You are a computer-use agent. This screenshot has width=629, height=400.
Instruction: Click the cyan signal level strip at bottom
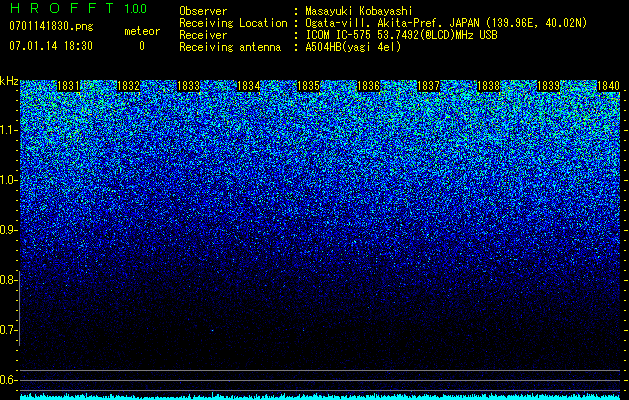pyautogui.click(x=321, y=397)
